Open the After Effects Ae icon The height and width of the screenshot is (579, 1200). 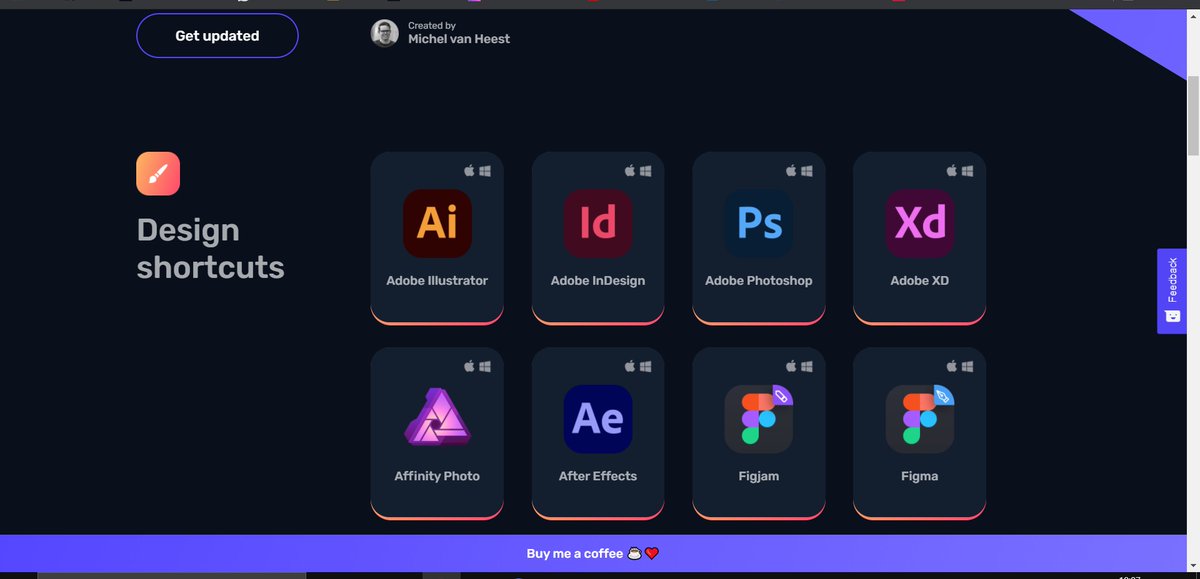pos(598,419)
